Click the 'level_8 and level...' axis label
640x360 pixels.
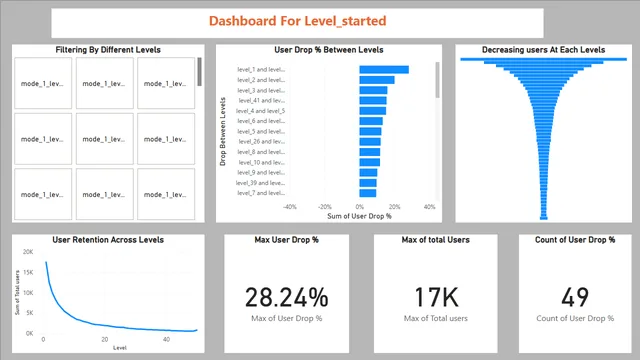[261, 152]
